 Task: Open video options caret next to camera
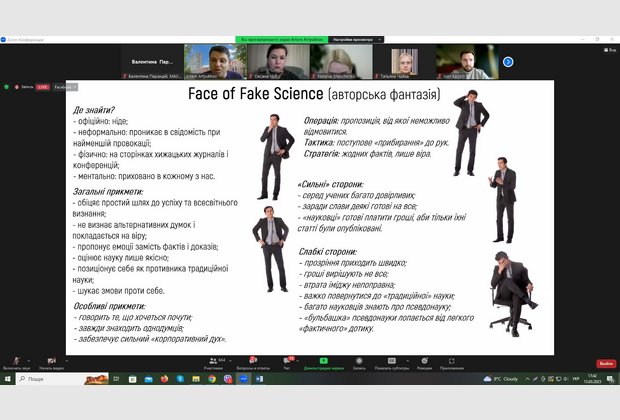pos(67,361)
